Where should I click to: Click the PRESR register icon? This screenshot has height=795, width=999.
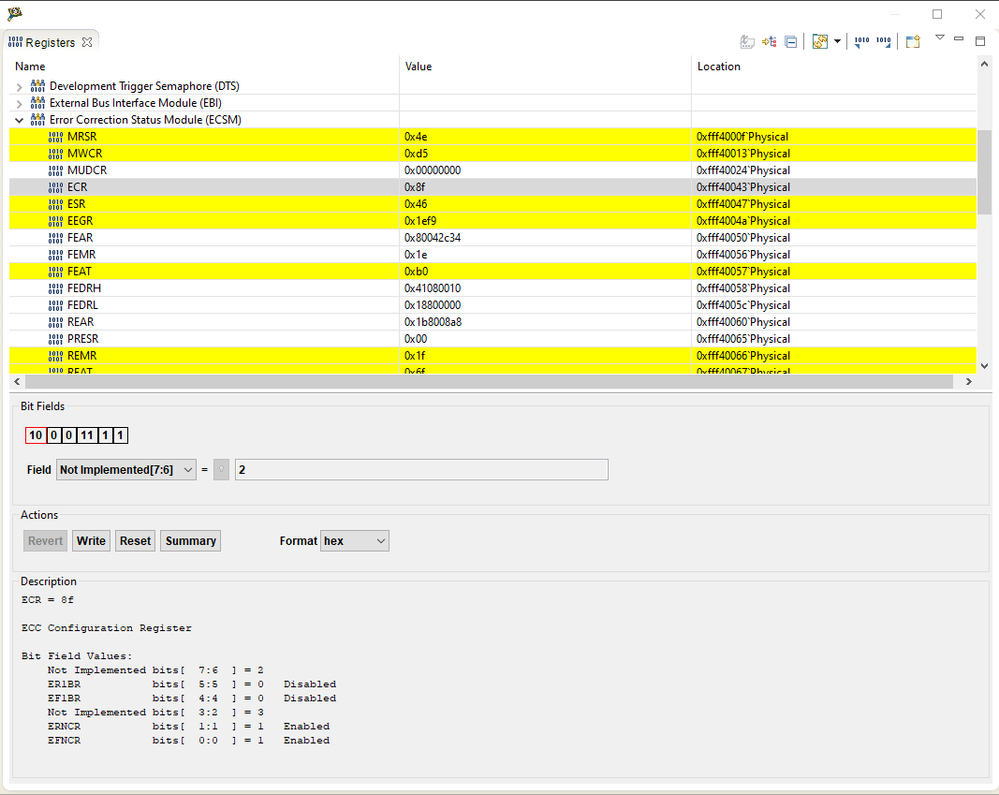pos(55,339)
